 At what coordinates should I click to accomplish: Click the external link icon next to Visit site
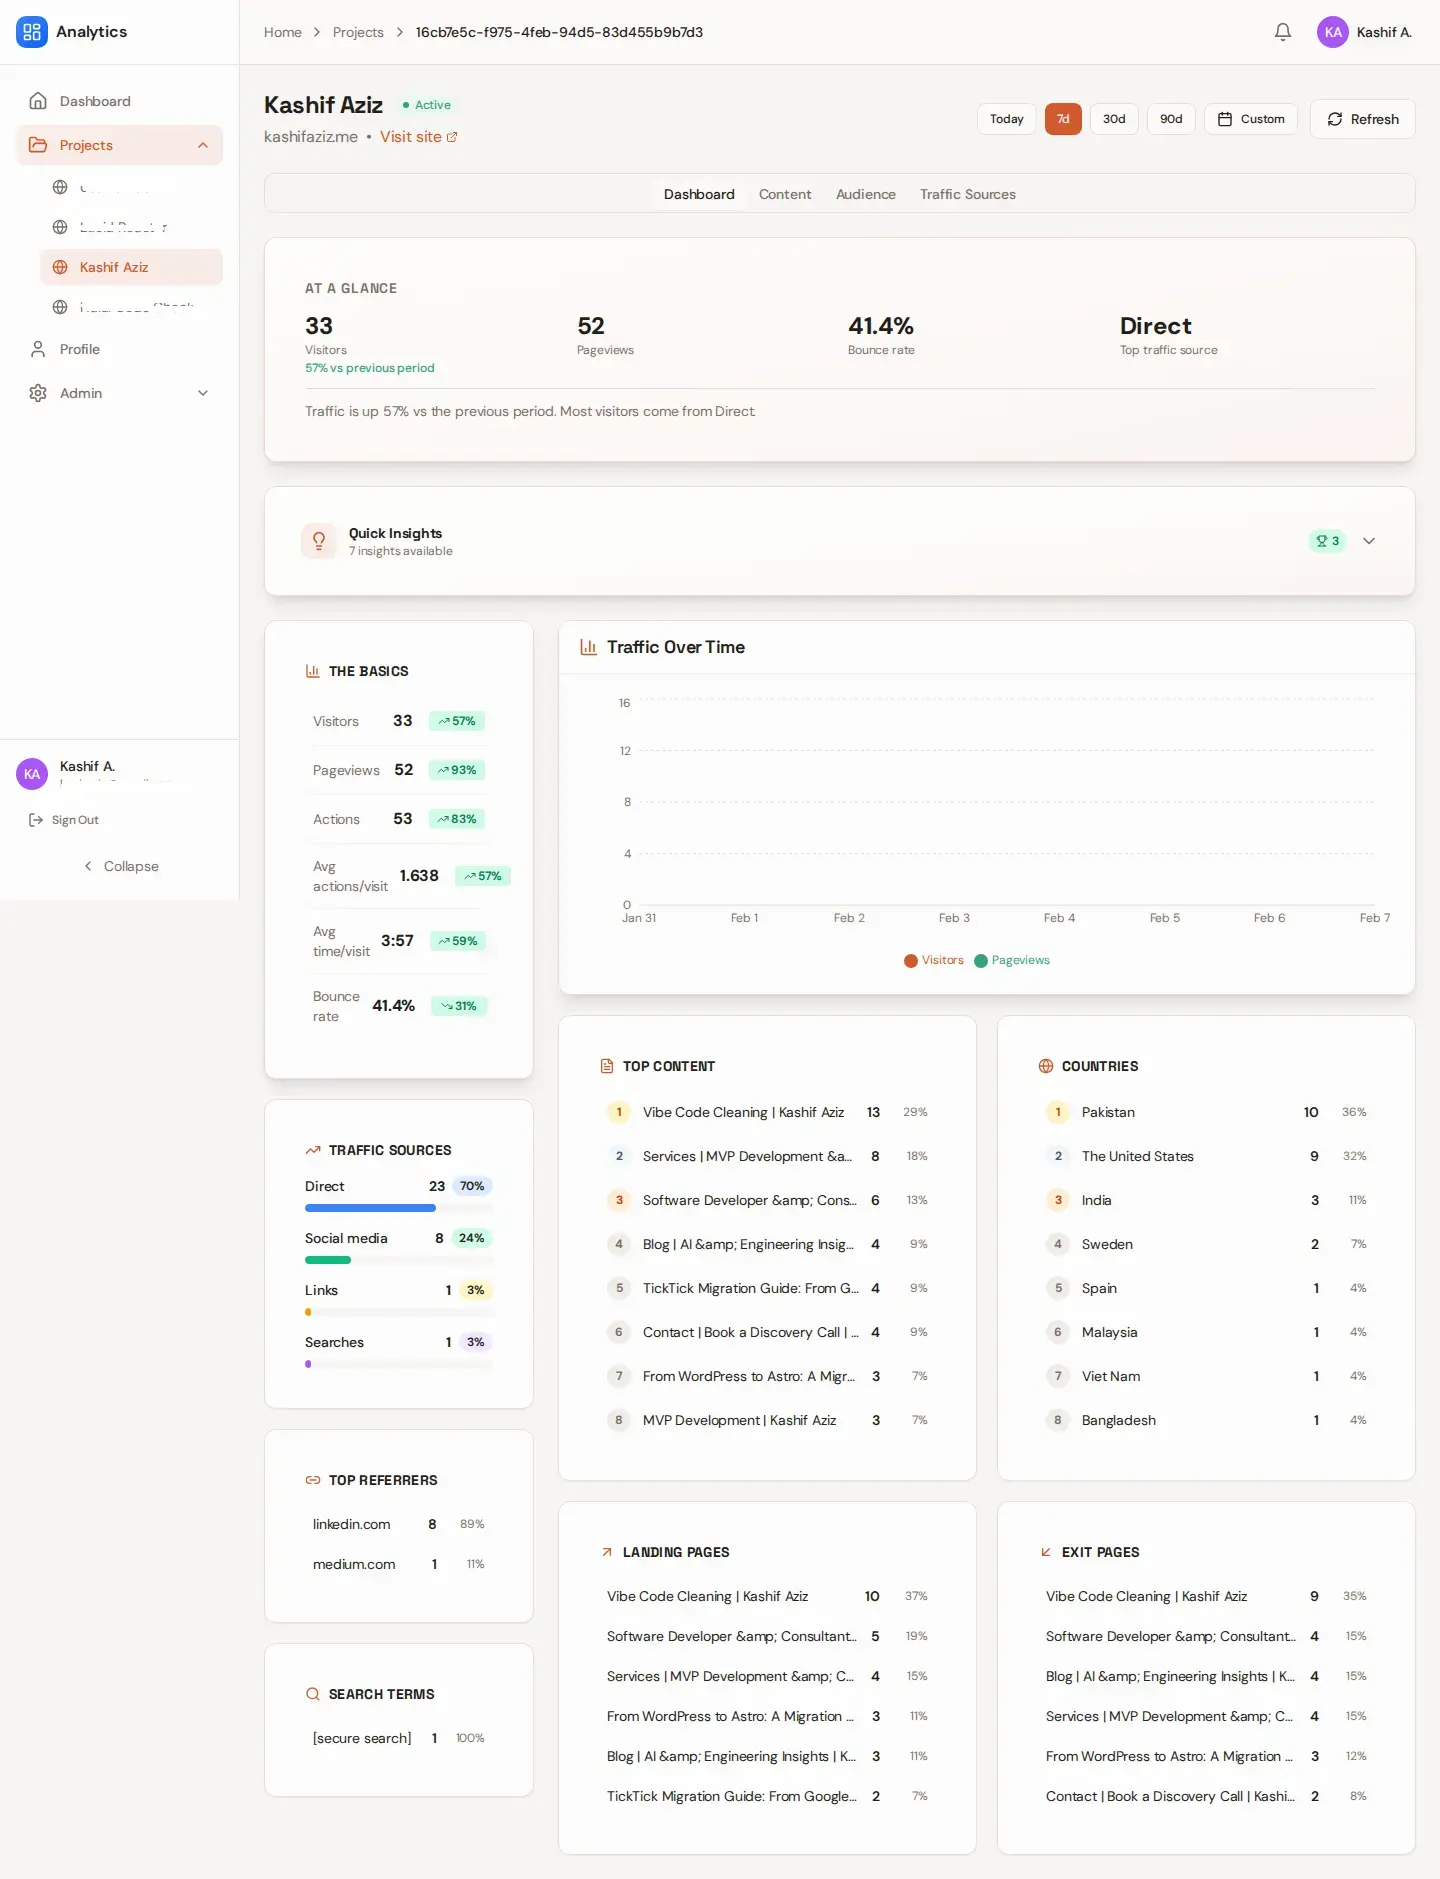452,137
